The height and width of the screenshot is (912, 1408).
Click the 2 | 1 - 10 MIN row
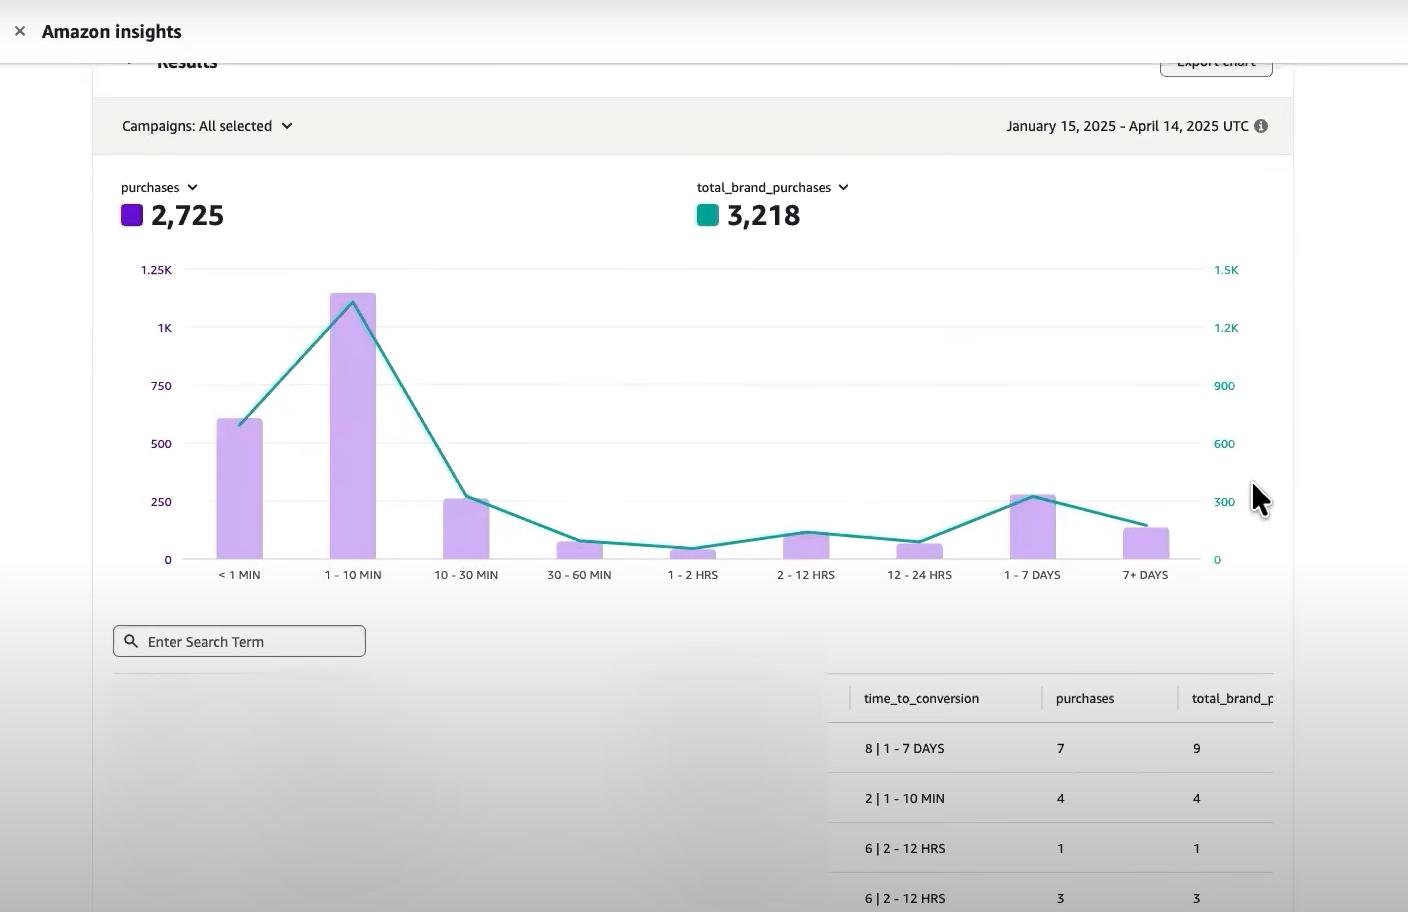point(1050,798)
